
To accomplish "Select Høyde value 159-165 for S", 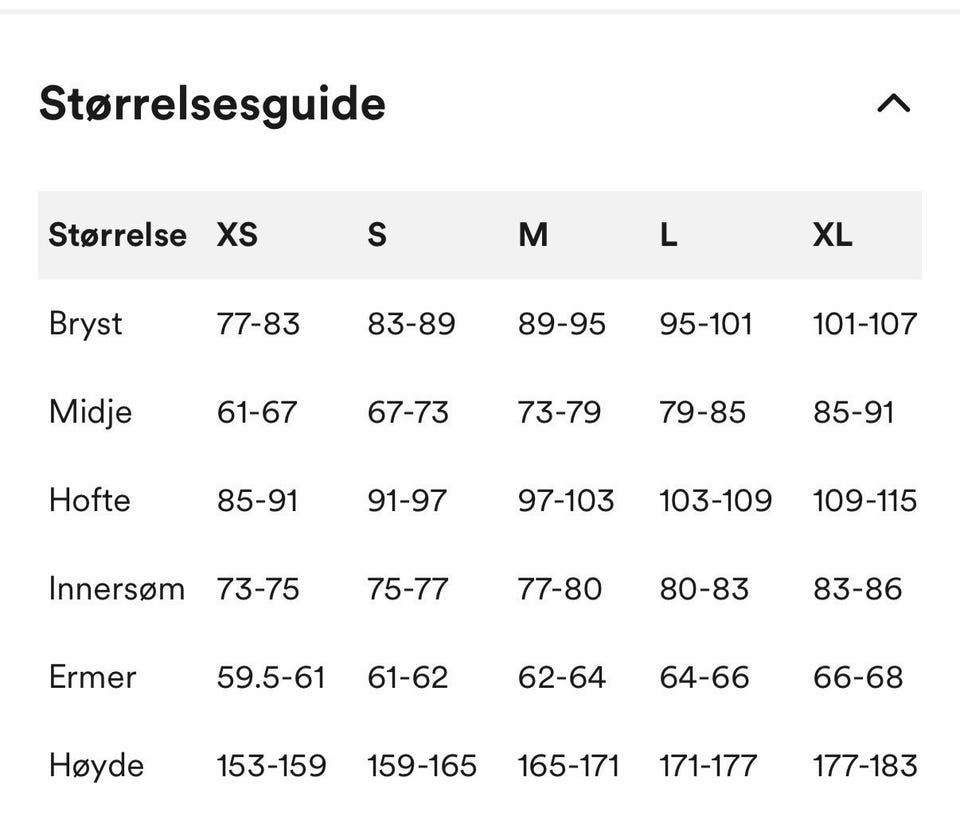I will click(x=422, y=766).
